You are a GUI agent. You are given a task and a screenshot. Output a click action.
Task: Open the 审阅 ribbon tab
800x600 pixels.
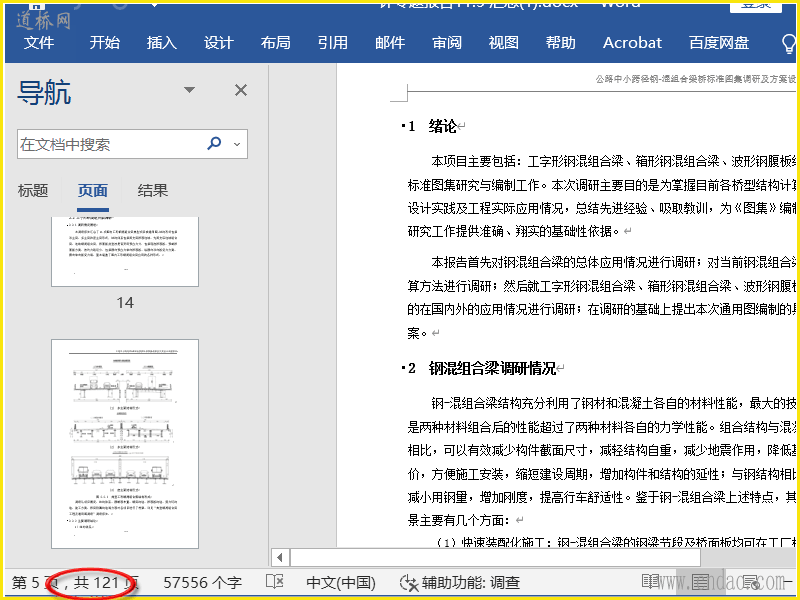pyautogui.click(x=447, y=43)
